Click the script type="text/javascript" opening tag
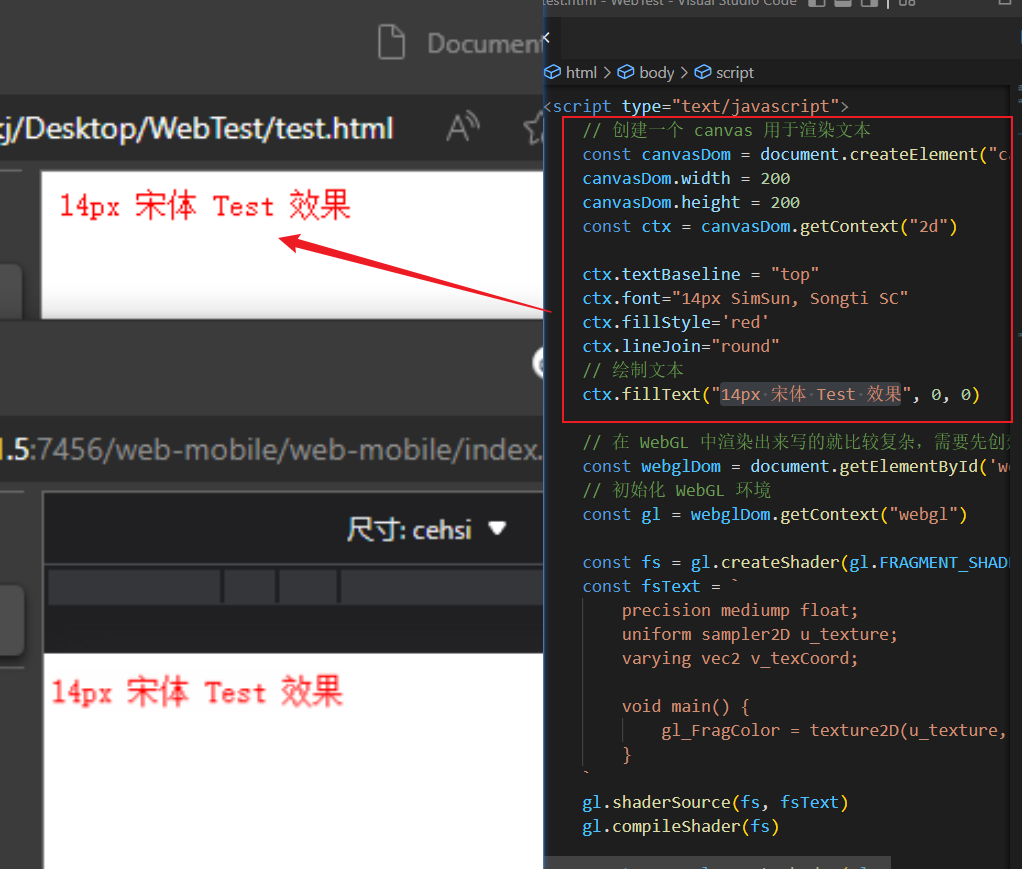Screen dimensions: 1022x869 click(x=697, y=106)
